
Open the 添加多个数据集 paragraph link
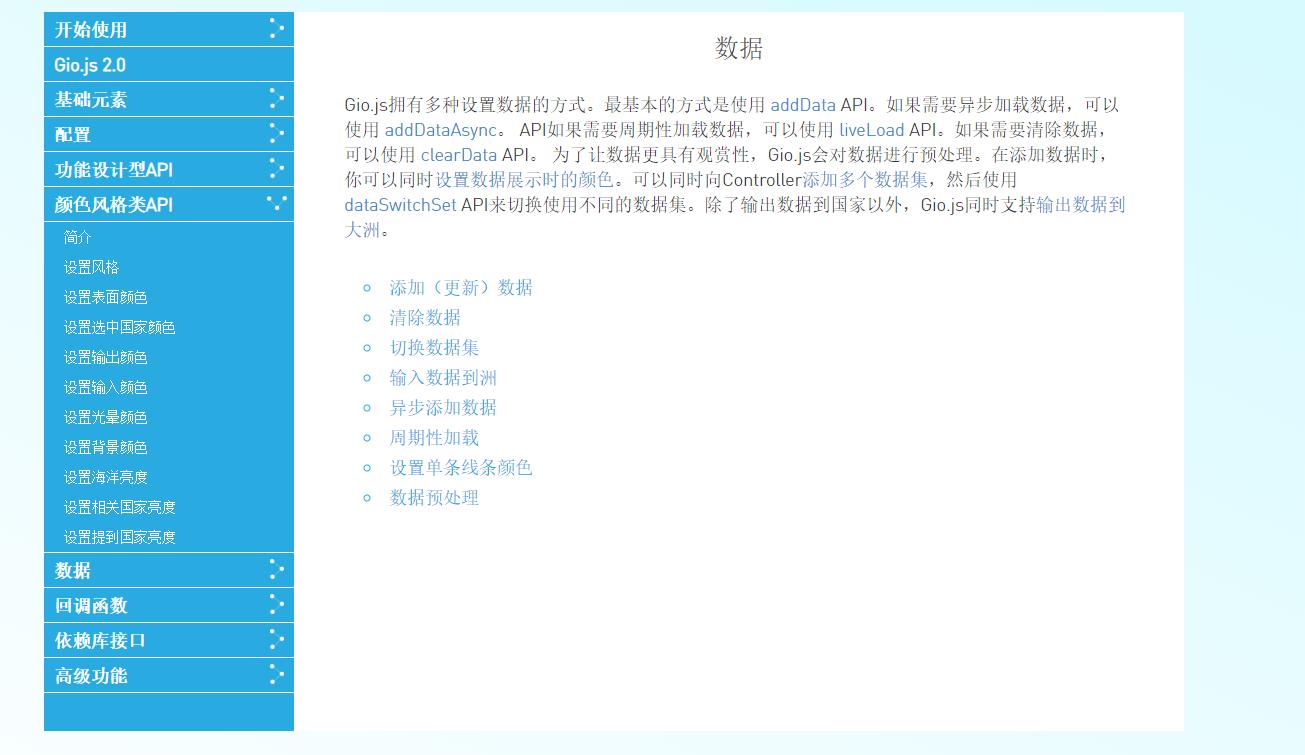click(865, 179)
